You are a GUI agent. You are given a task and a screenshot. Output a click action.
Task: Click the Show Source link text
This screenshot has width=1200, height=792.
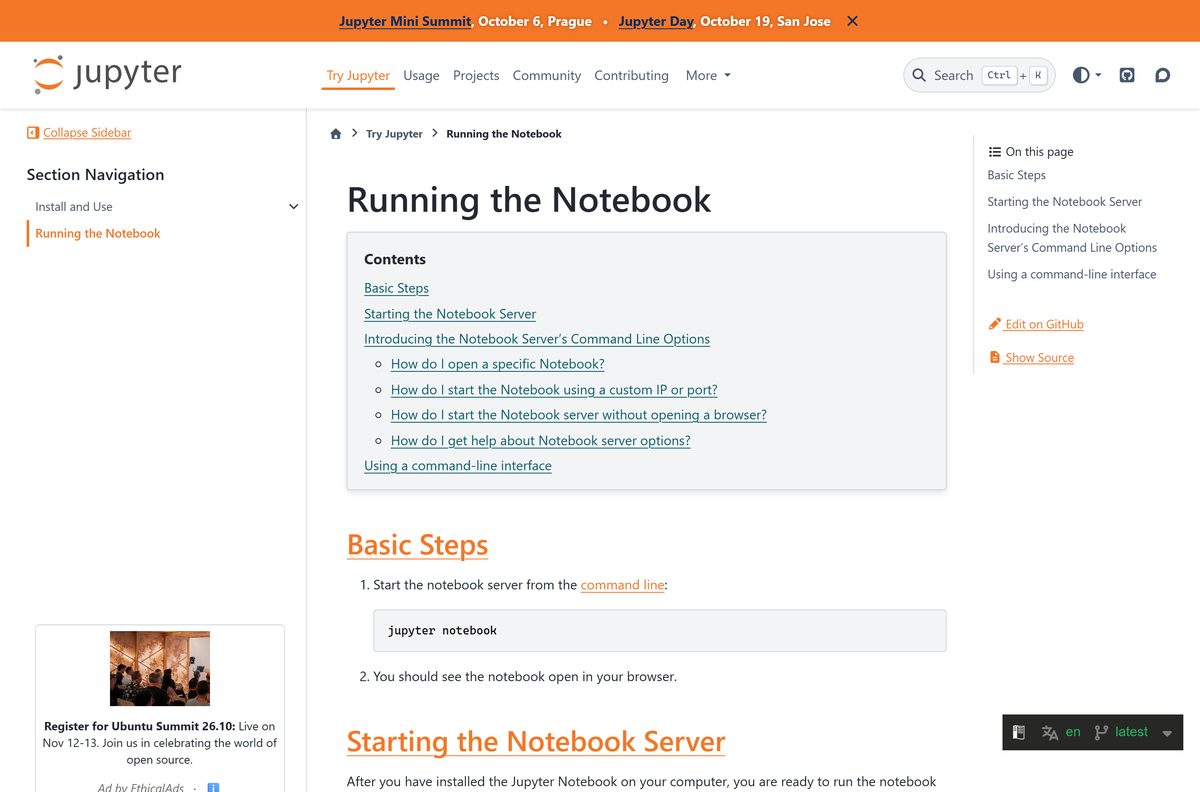pos(1040,357)
